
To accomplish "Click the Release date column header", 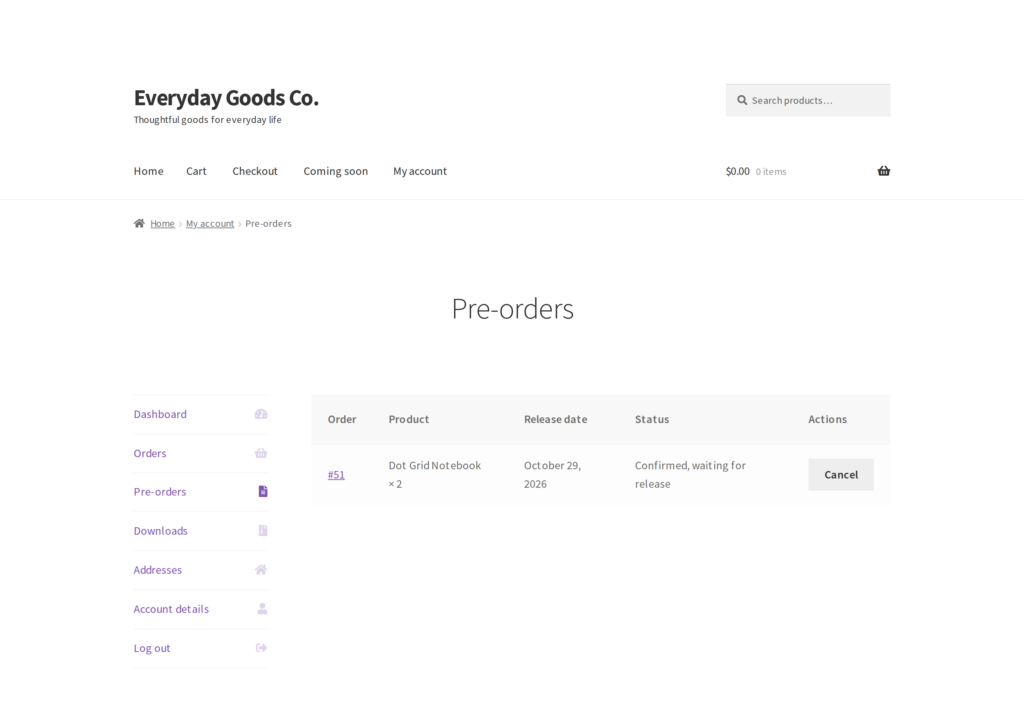I will [x=555, y=419].
